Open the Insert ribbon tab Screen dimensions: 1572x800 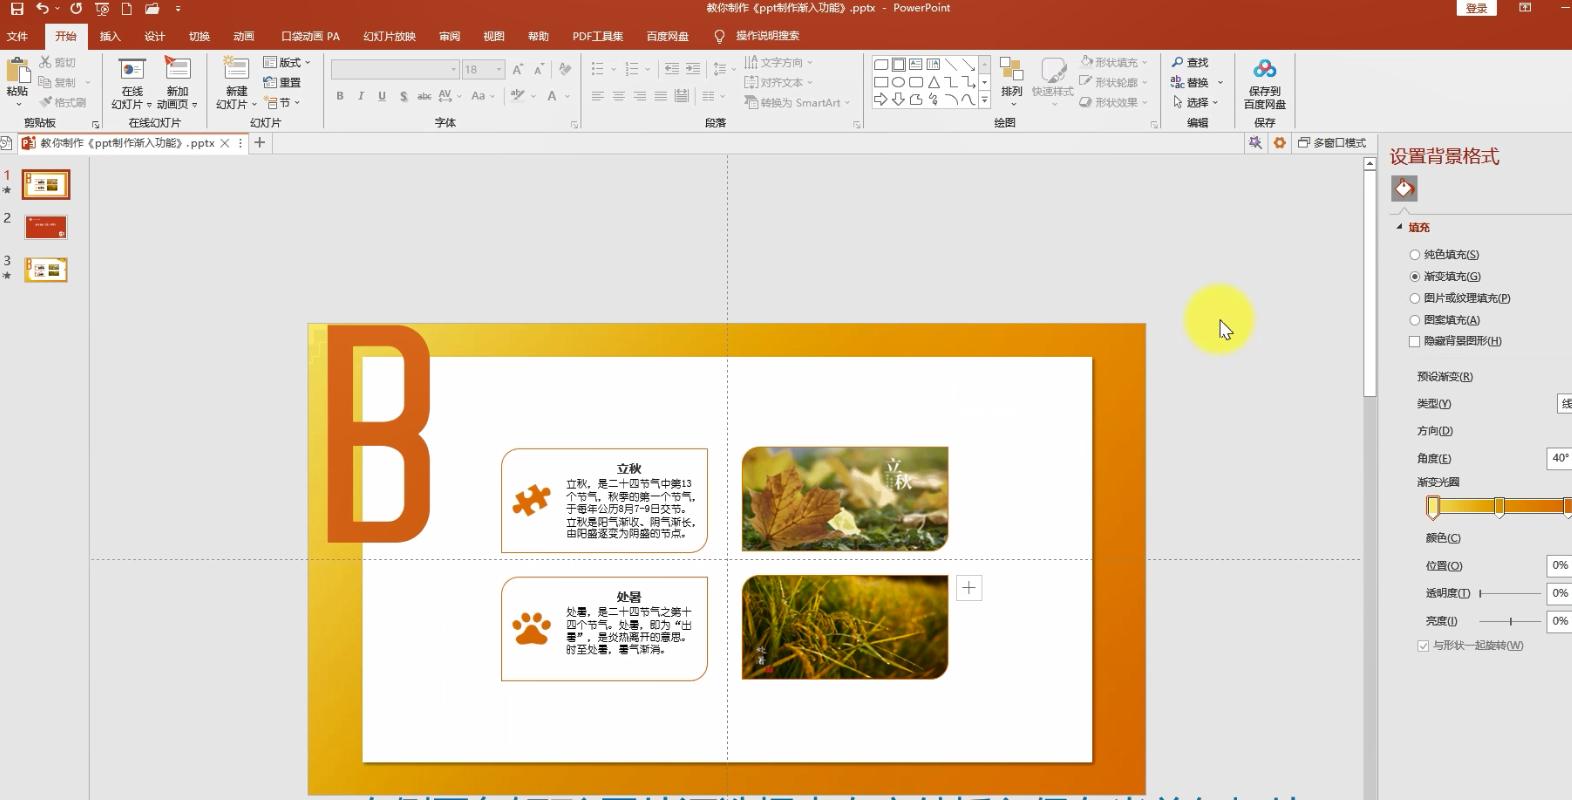(110, 36)
